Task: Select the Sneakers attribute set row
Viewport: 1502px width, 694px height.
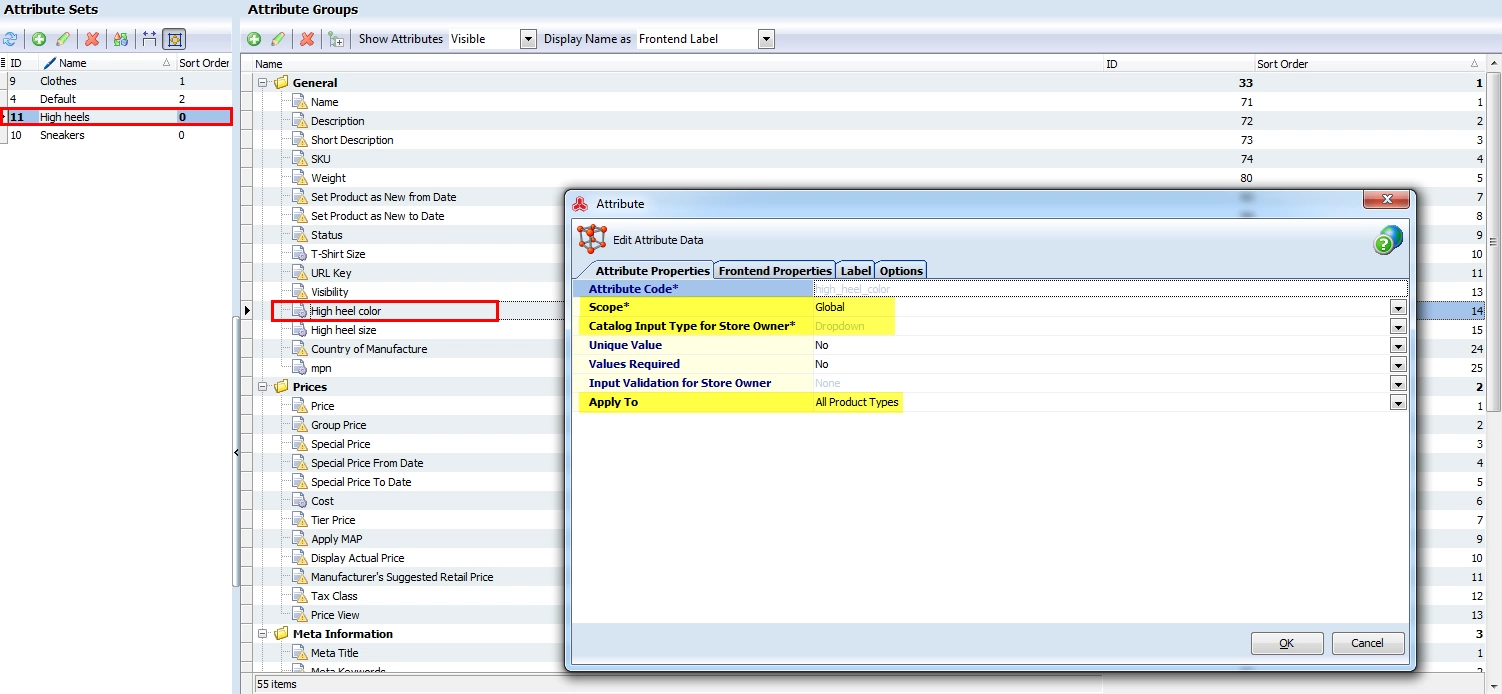Action: [116, 135]
